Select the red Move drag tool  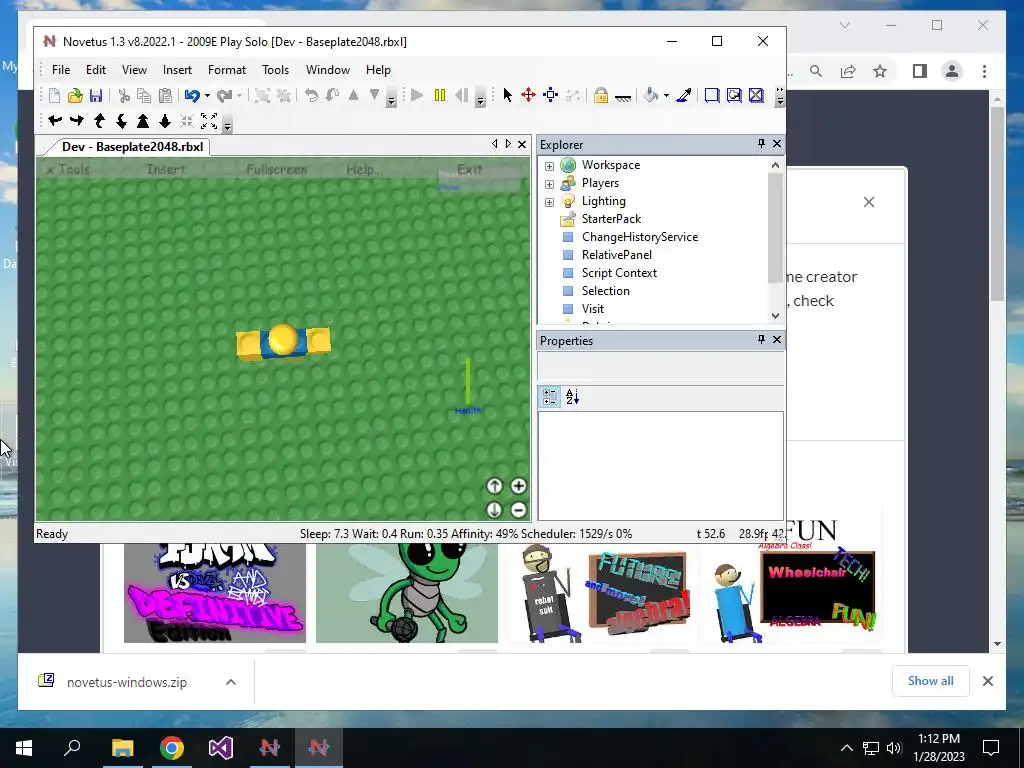coord(528,95)
